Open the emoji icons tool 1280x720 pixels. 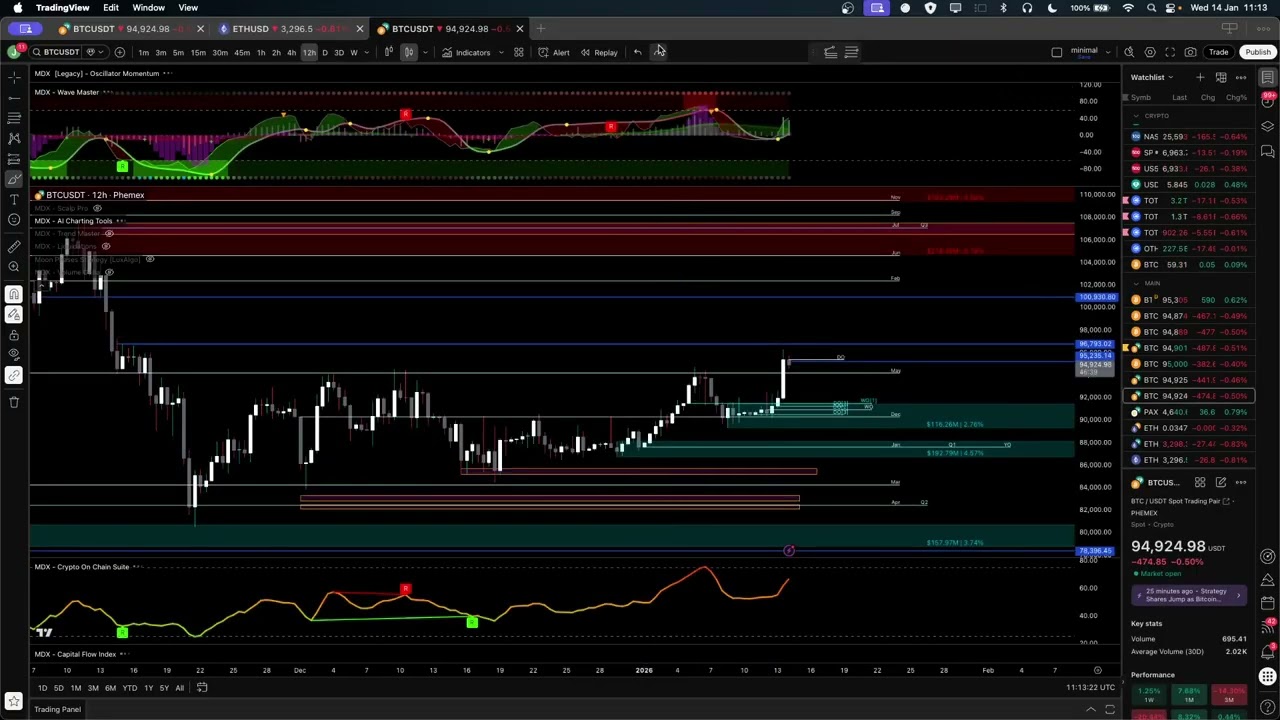(x=14, y=219)
